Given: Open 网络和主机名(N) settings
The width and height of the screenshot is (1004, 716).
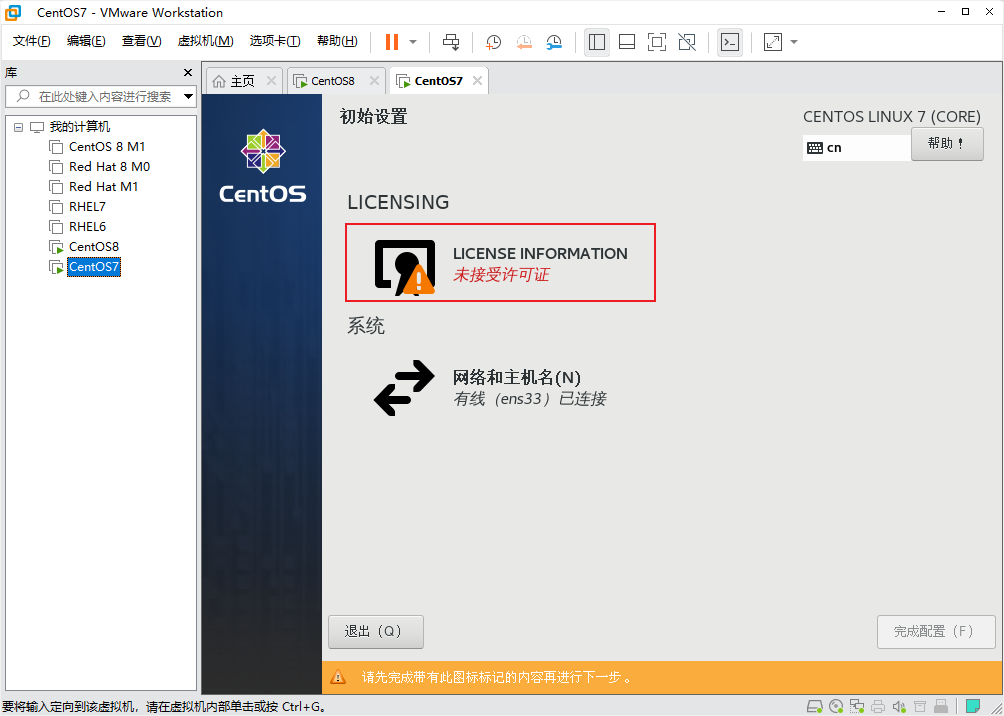Looking at the screenshot, I should (x=490, y=387).
